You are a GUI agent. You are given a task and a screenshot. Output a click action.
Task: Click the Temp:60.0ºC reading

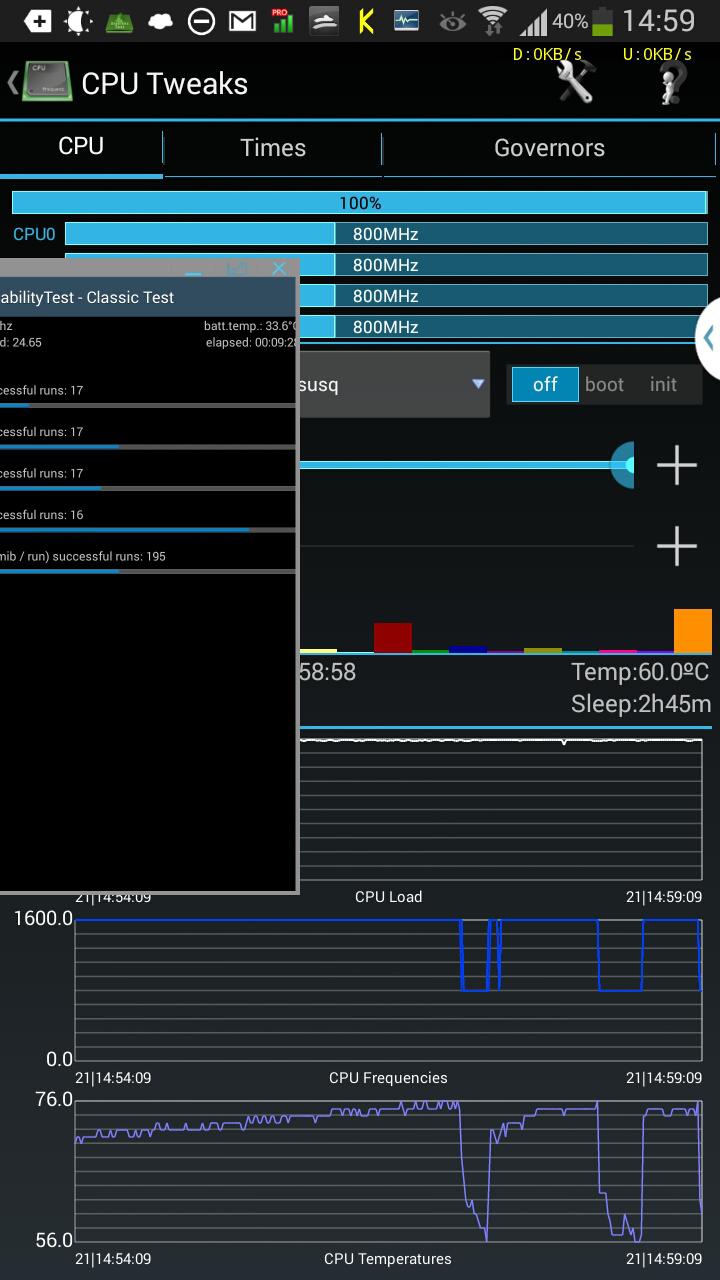tap(640, 672)
